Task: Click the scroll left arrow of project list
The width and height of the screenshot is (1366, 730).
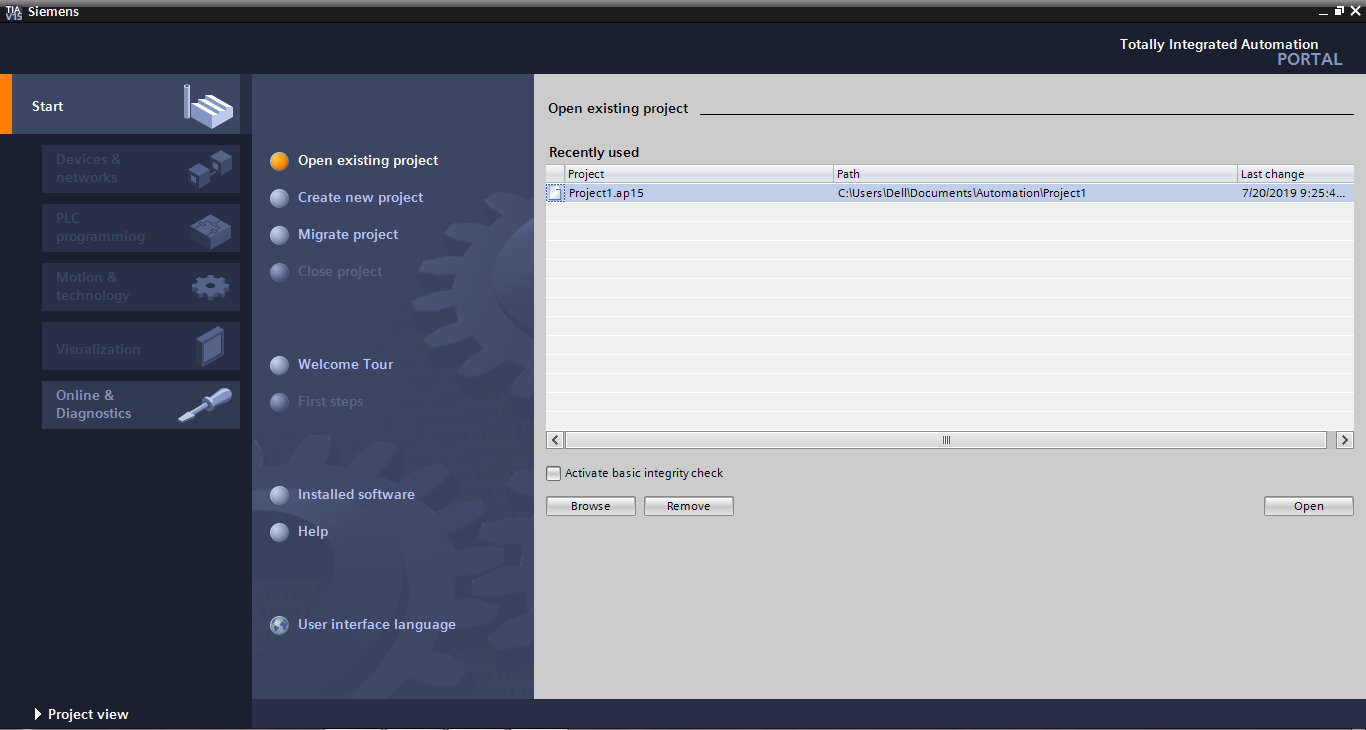Action: (555, 440)
